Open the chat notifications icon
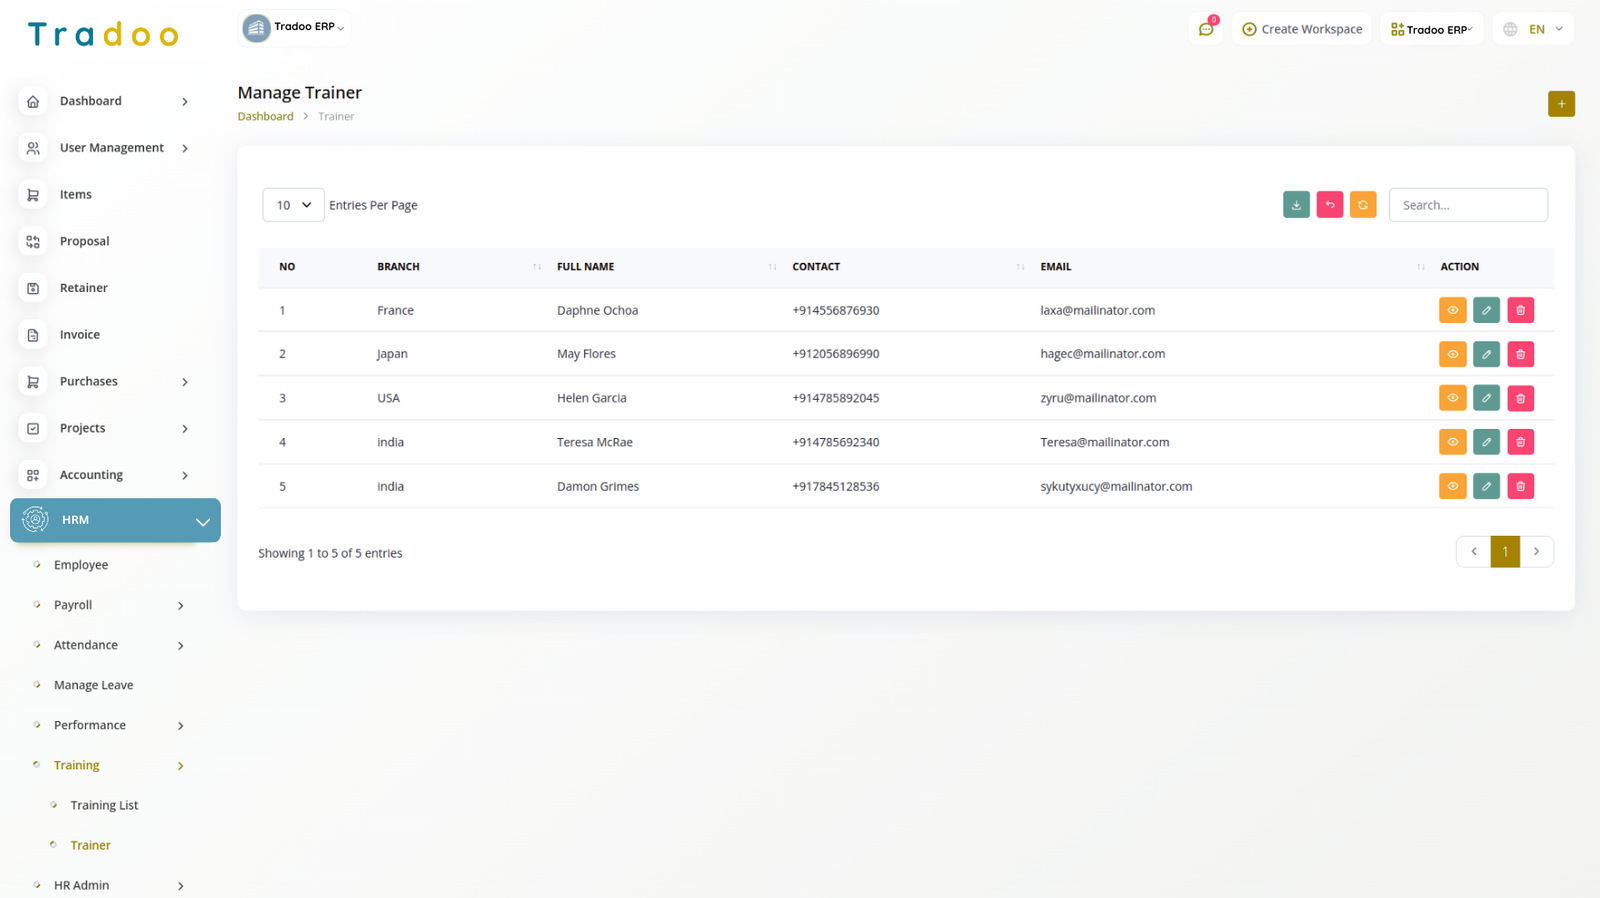1600x898 pixels. pyautogui.click(x=1206, y=29)
